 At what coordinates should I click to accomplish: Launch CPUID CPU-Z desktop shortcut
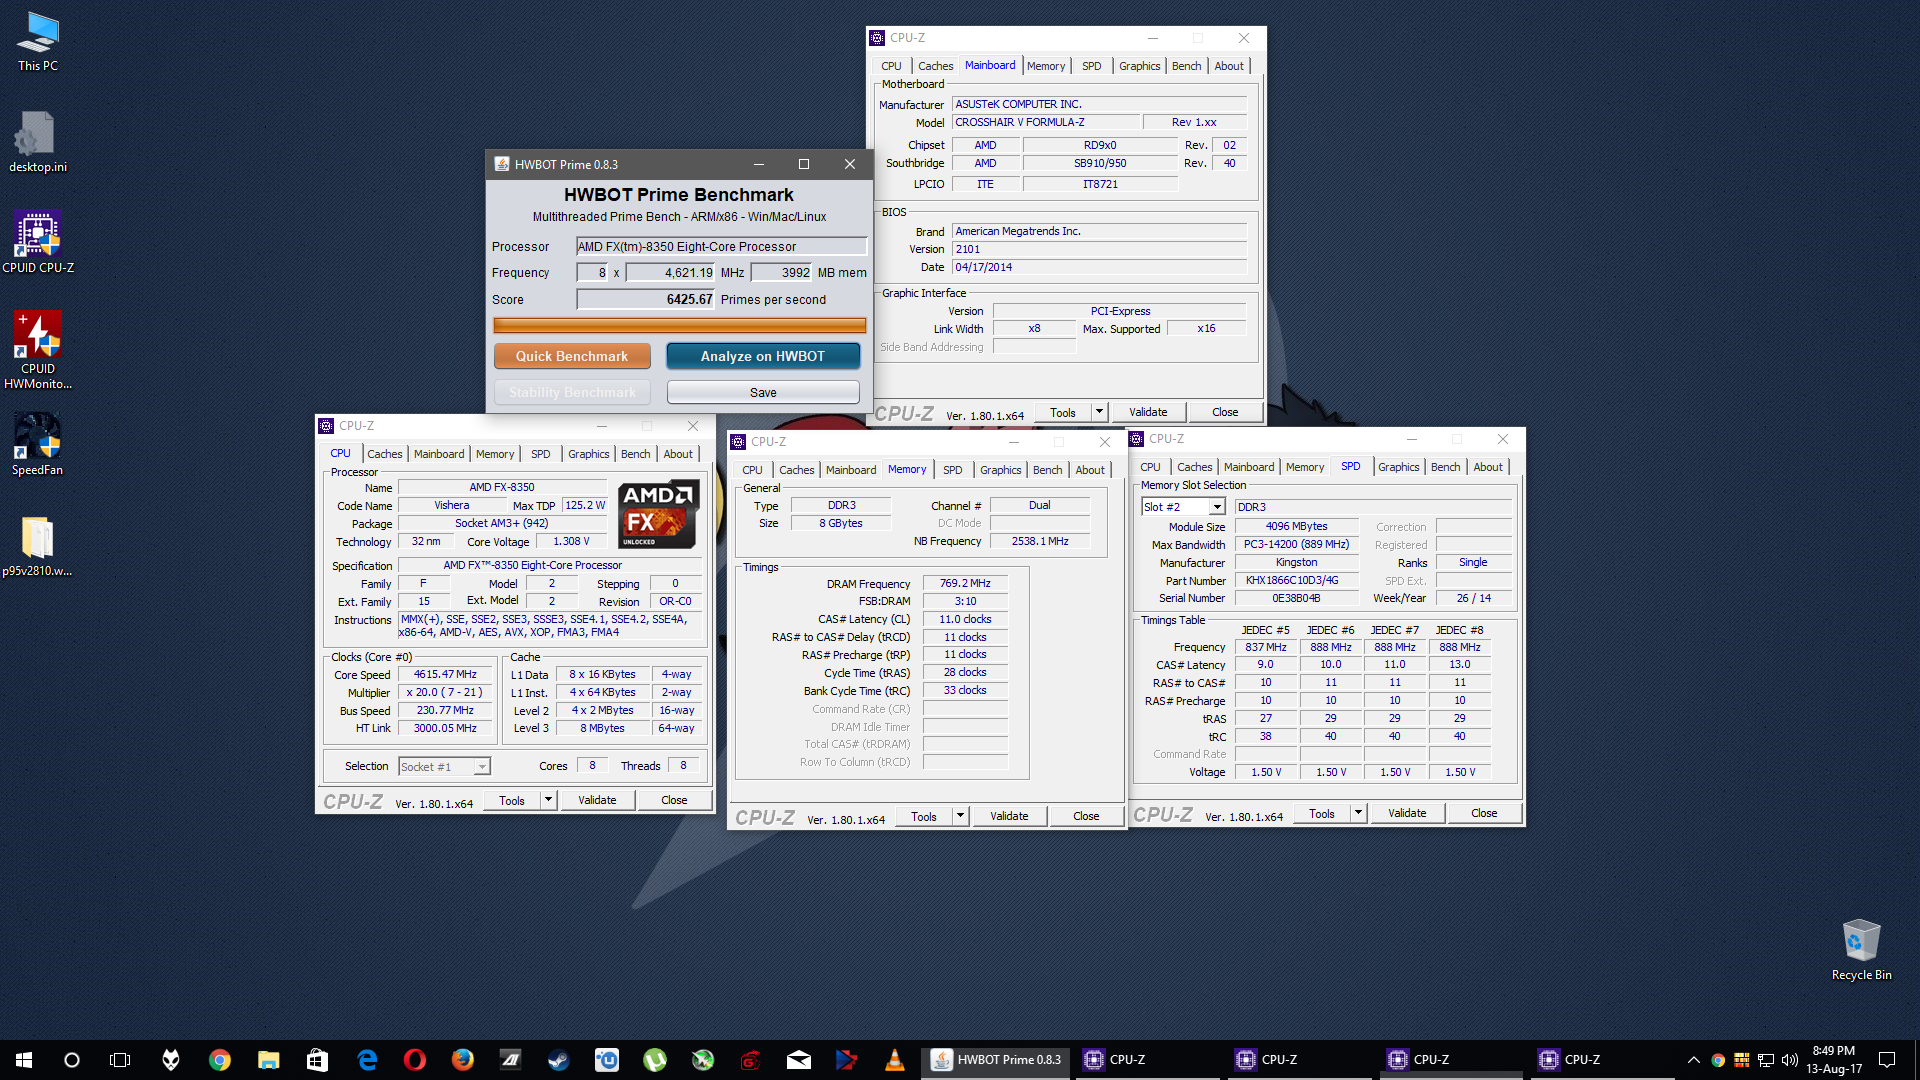tap(38, 242)
